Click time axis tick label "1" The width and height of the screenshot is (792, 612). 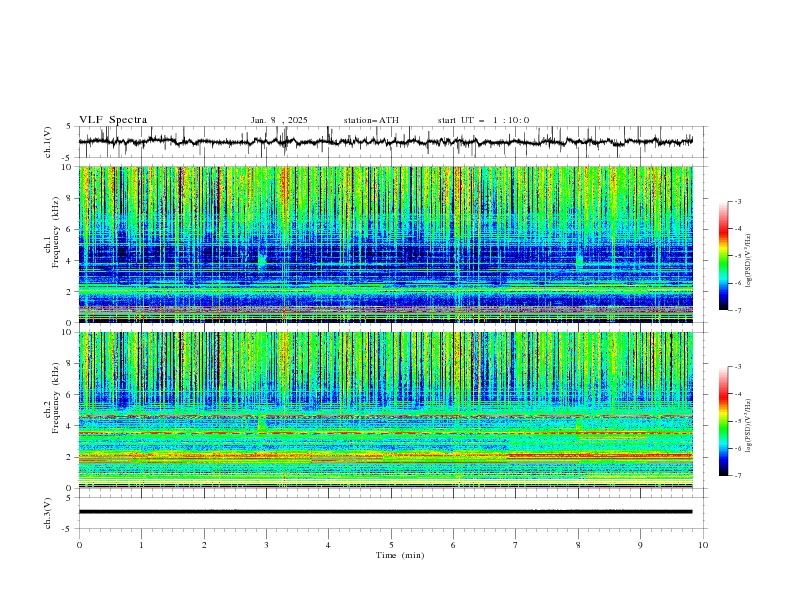(x=141, y=545)
